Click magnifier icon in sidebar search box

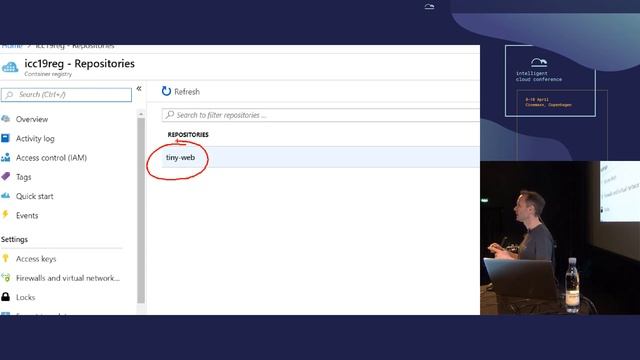9,95
